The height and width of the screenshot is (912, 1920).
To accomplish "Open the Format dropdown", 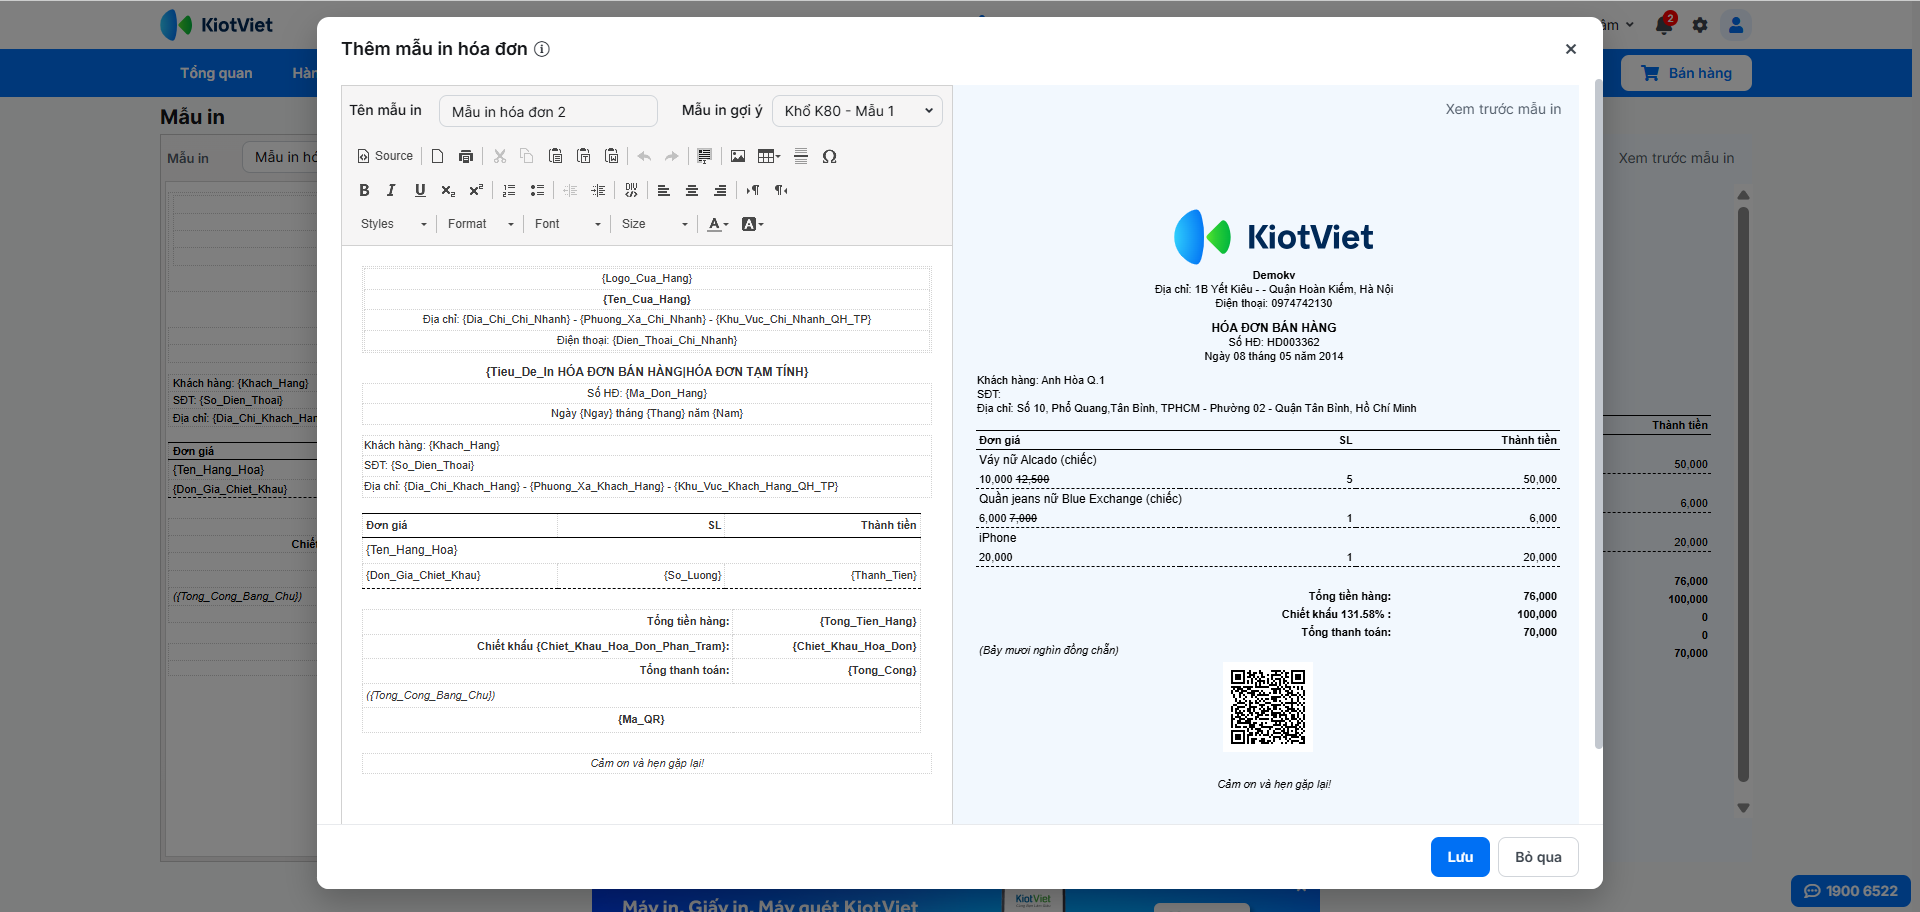I will 481,224.
